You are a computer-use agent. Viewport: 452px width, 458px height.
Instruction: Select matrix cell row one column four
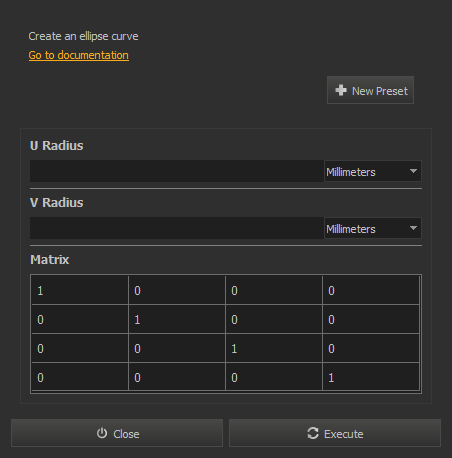click(371, 290)
